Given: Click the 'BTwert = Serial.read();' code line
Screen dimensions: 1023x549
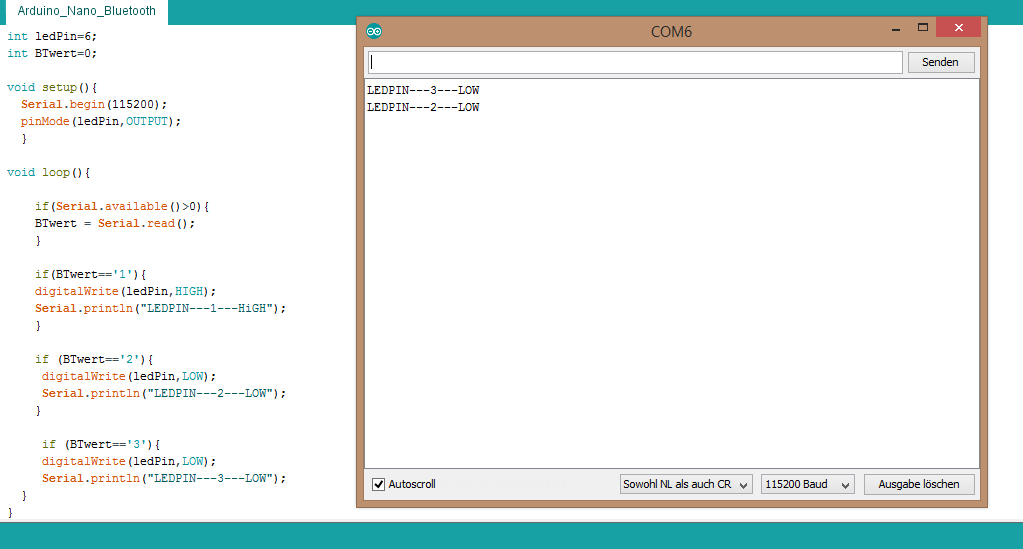Looking at the screenshot, I should click(115, 223).
